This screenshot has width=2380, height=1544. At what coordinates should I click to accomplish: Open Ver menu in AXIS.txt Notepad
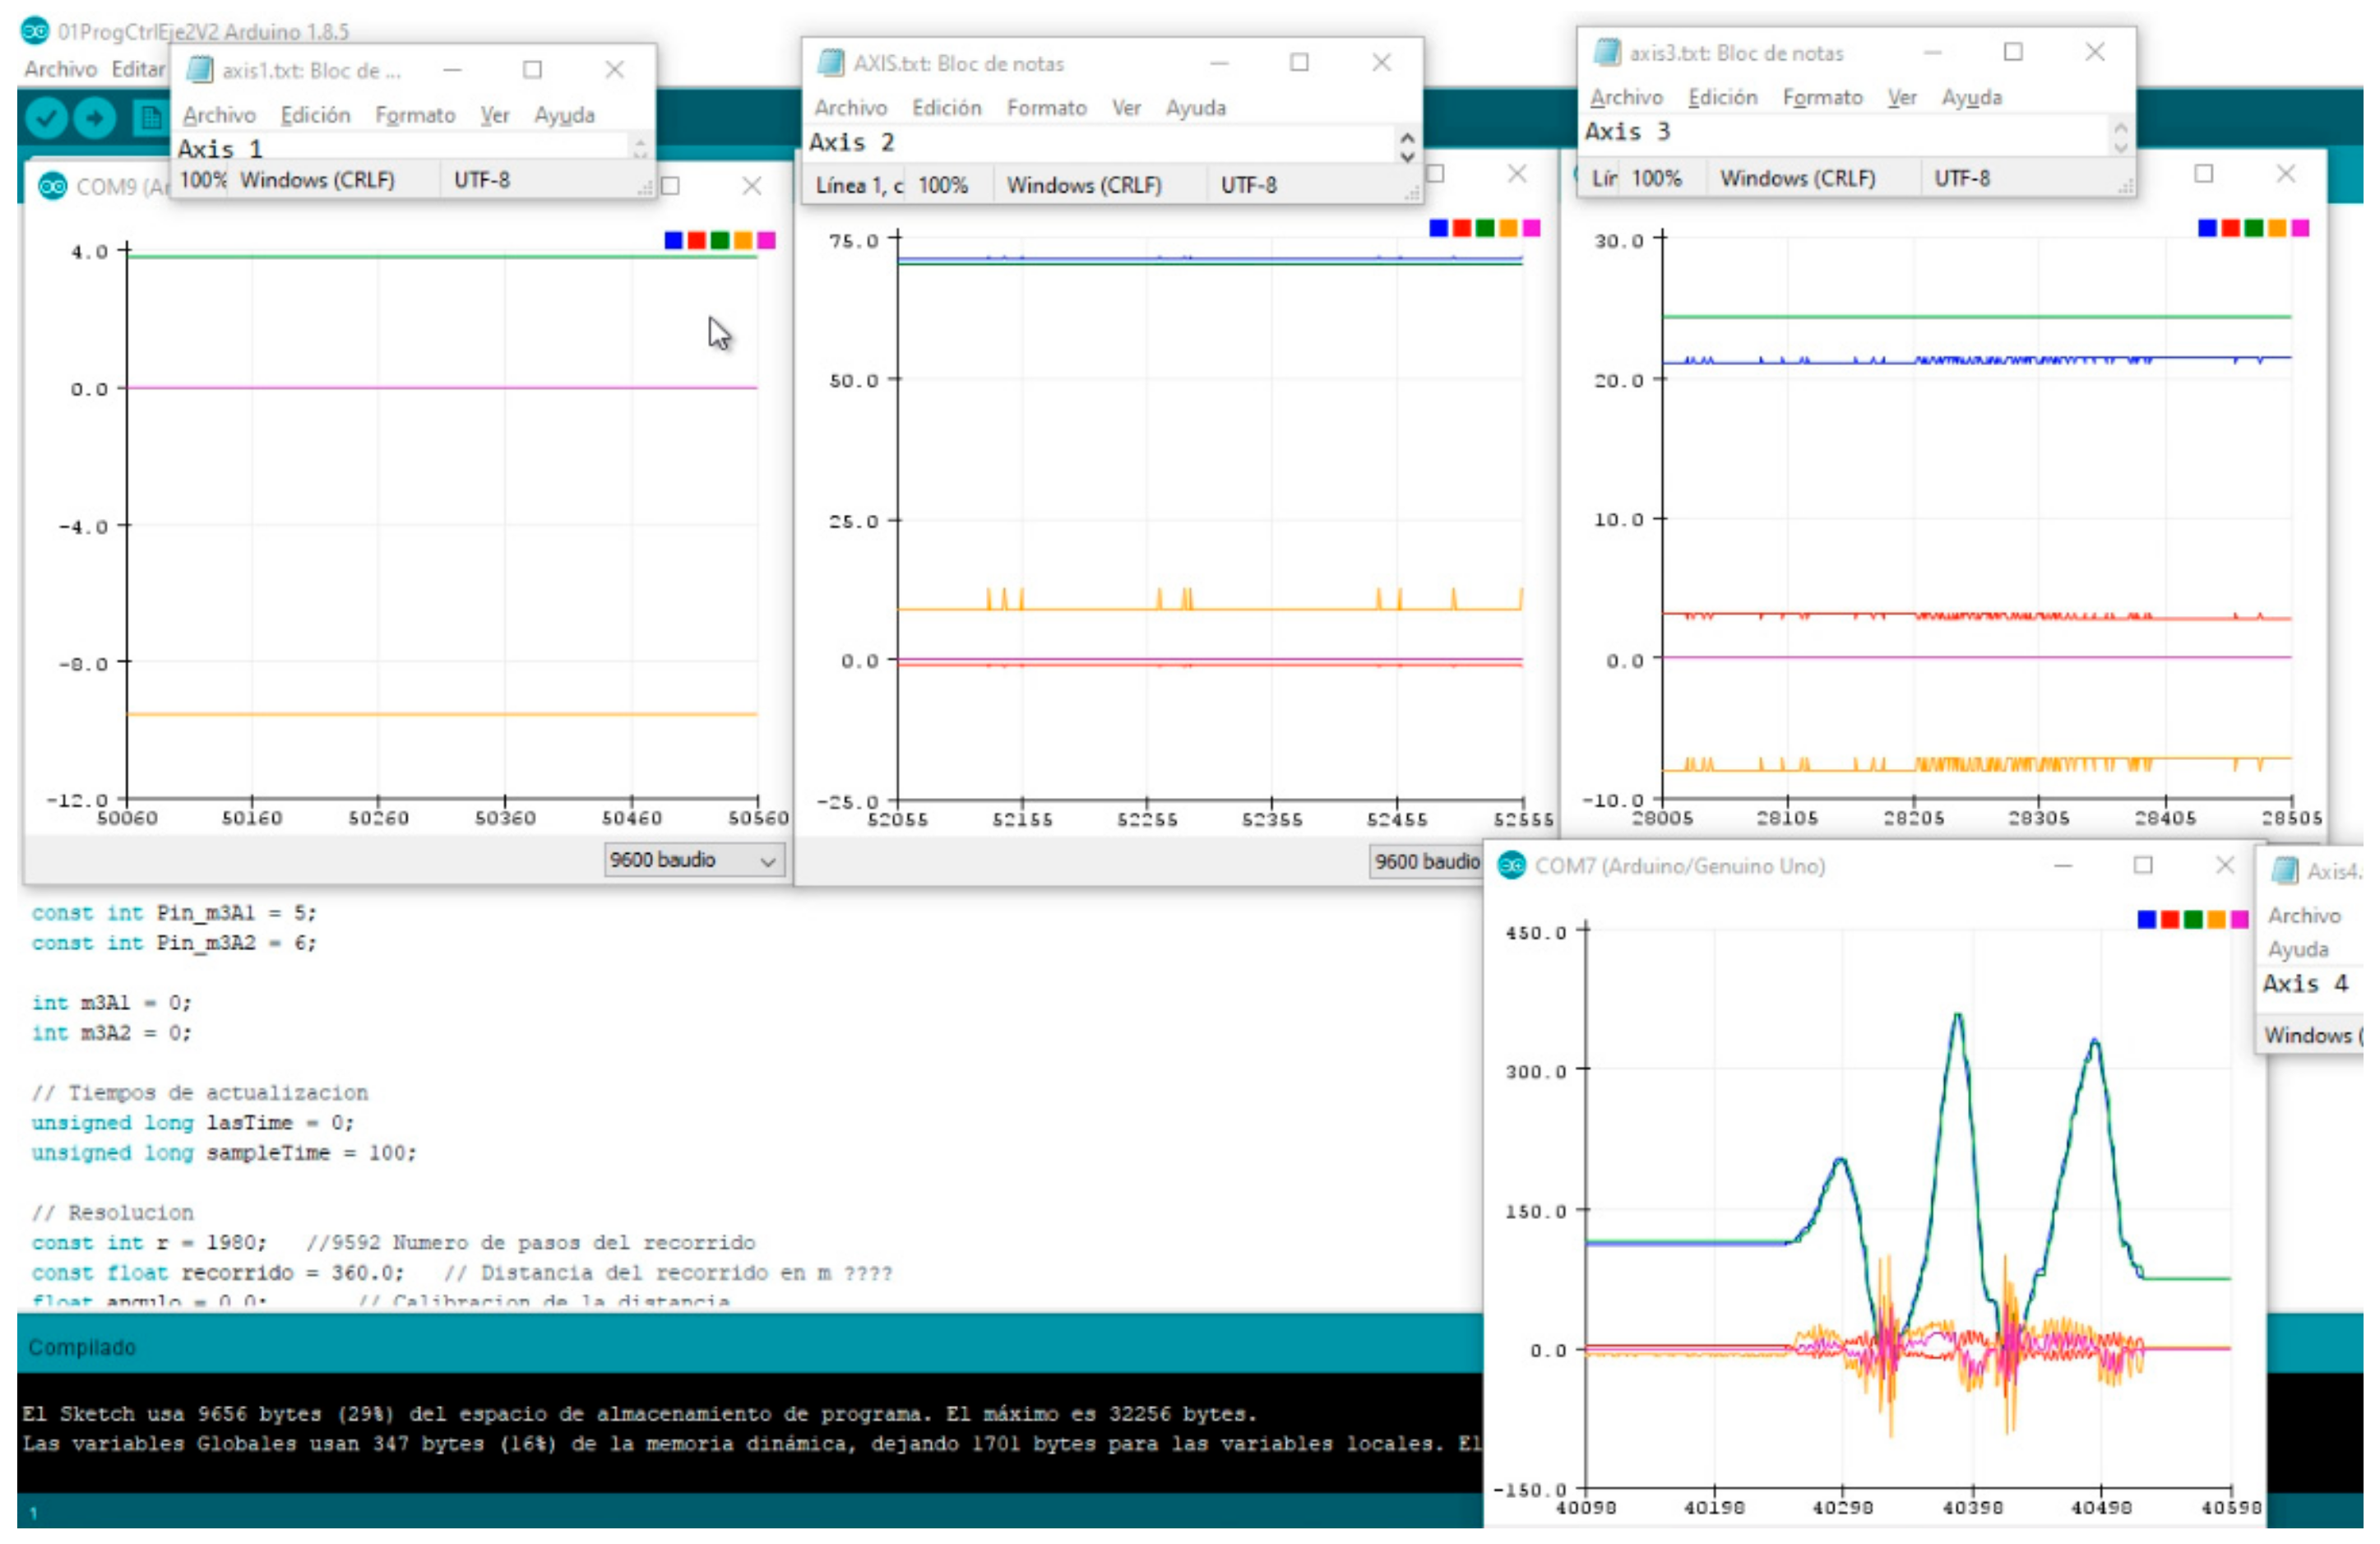[x=1126, y=107]
